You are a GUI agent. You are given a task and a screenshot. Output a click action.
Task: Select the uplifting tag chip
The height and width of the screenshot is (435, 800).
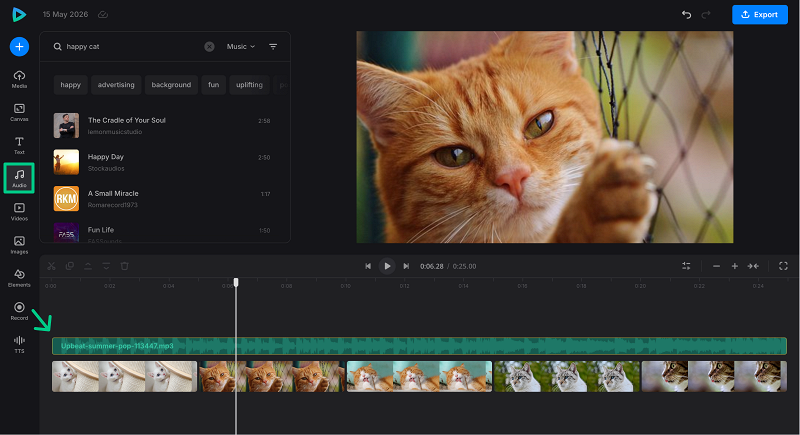249,85
